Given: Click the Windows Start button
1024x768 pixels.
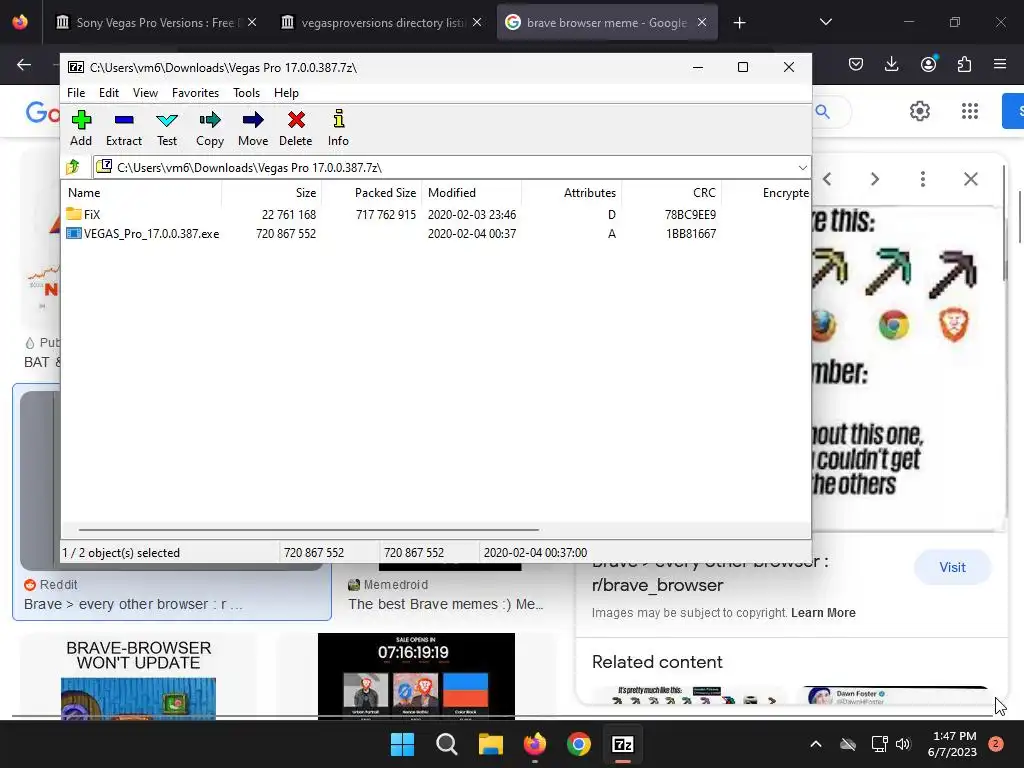Looking at the screenshot, I should [x=402, y=744].
